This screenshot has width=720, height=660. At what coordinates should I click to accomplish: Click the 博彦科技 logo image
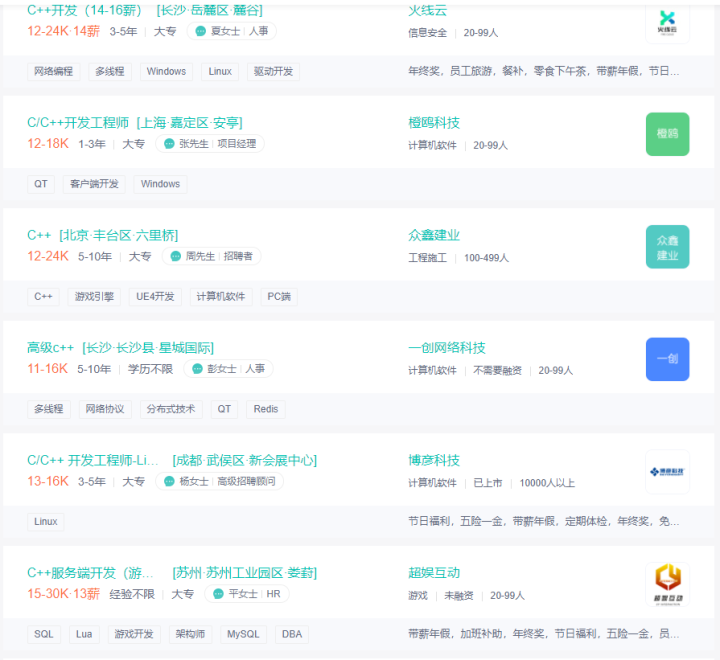[x=667, y=472]
